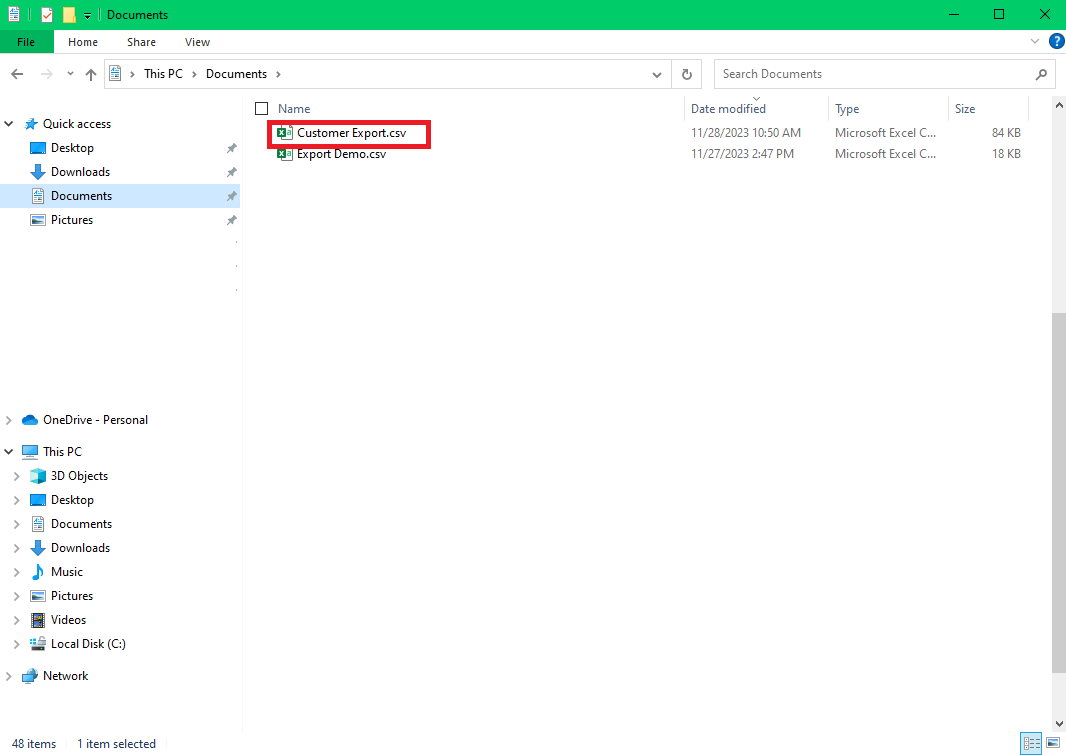
Task: Collapse the This PC tree node
Action: (9, 452)
